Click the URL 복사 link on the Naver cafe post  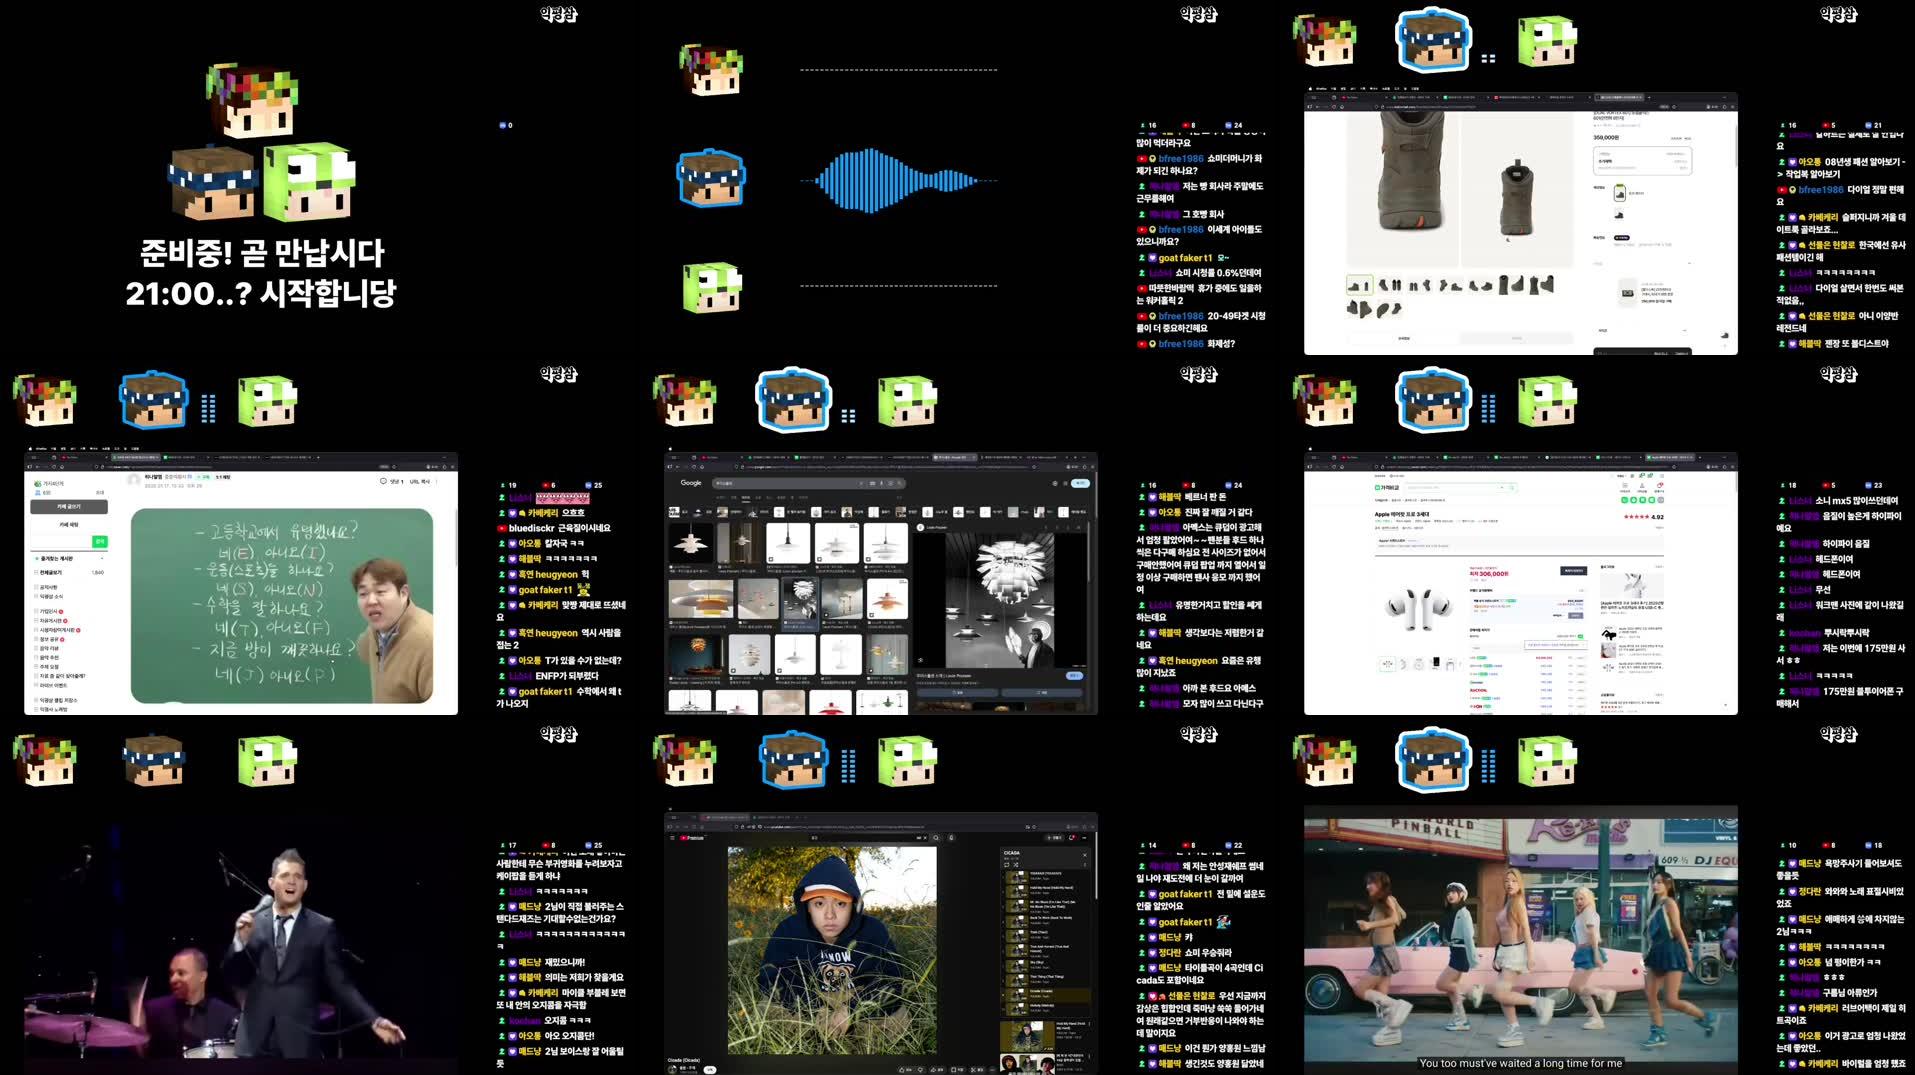(420, 482)
